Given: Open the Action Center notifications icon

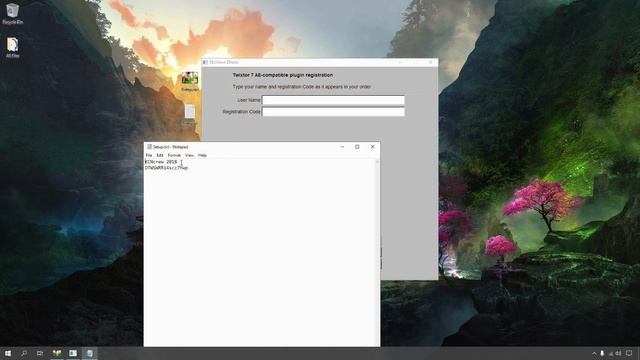Looking at the screenshot, I should (x=629, y=353).
